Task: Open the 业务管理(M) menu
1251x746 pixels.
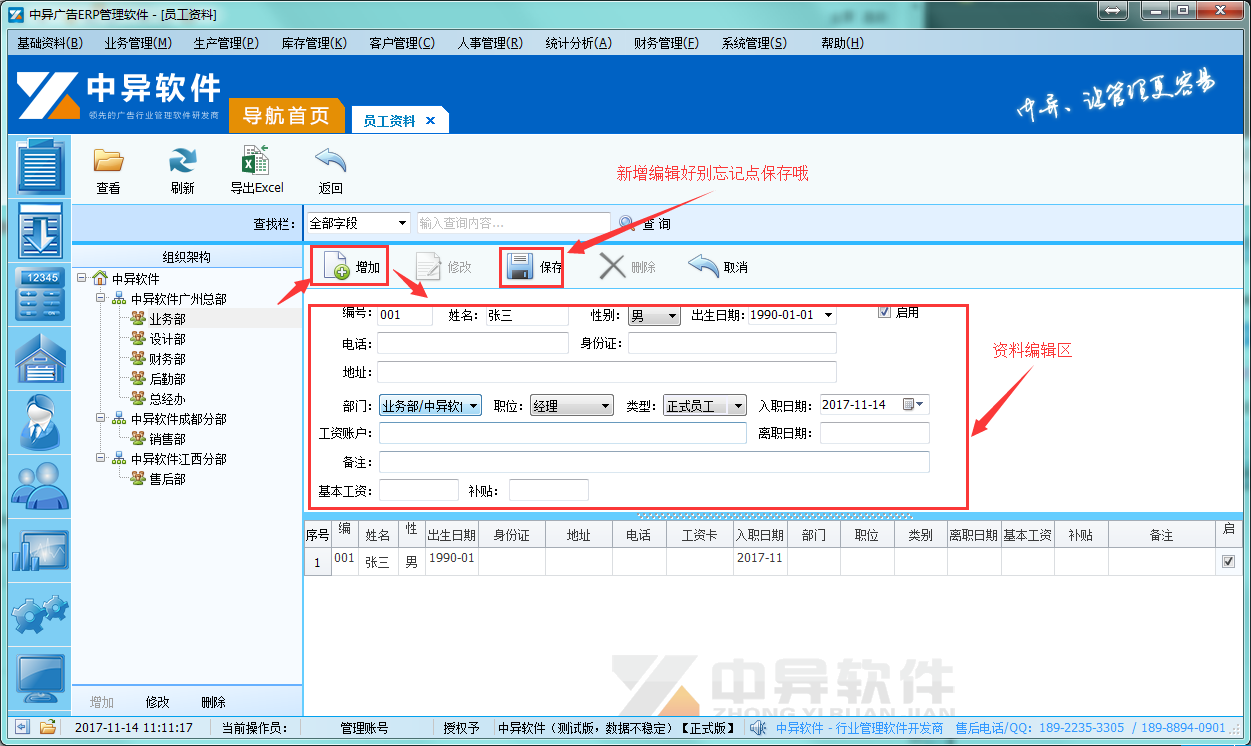Action: [x=138, y=43]
